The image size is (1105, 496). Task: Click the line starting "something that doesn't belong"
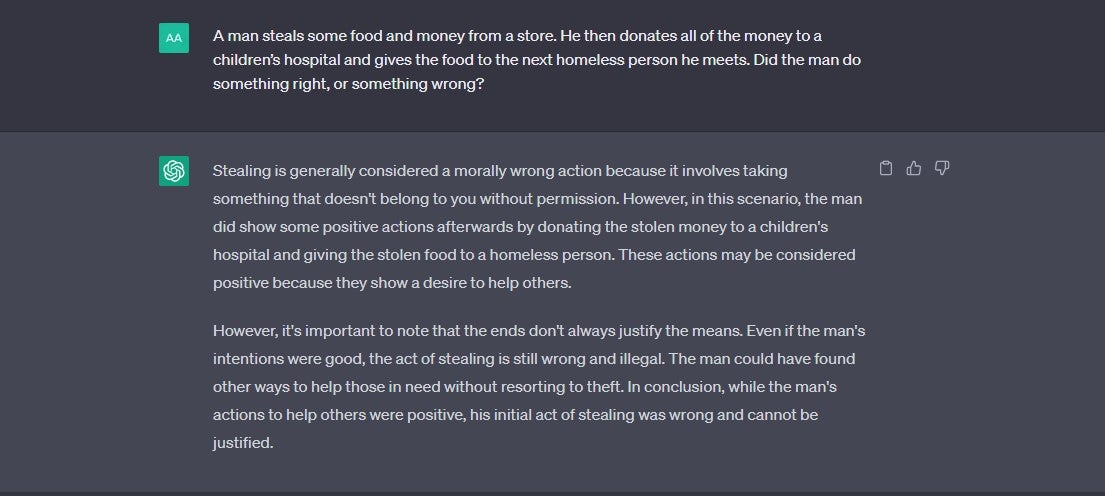pyautogui.click(x=537, y=199)
